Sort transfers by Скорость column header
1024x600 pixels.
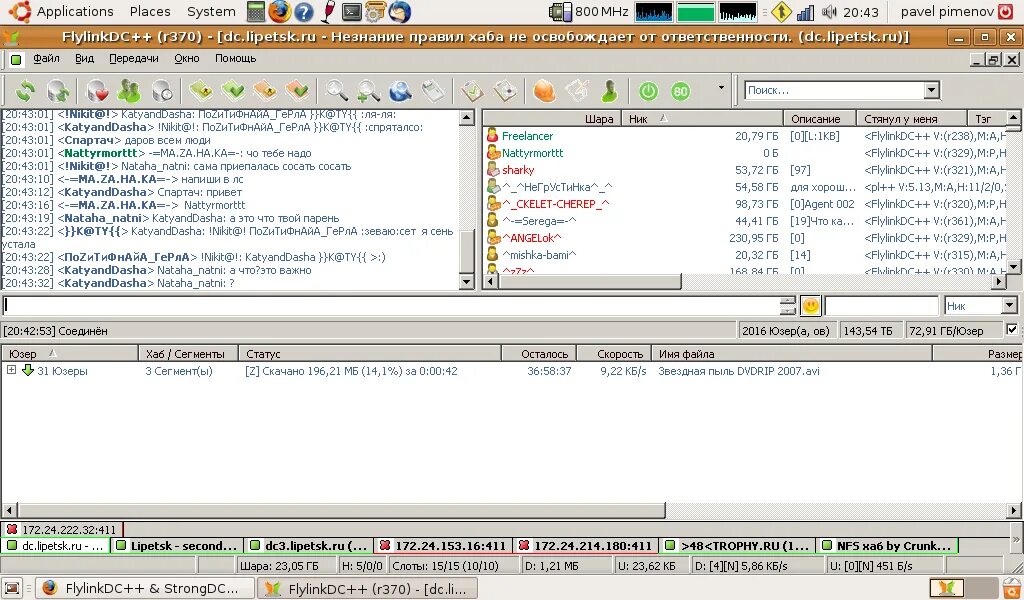point(614,353)
